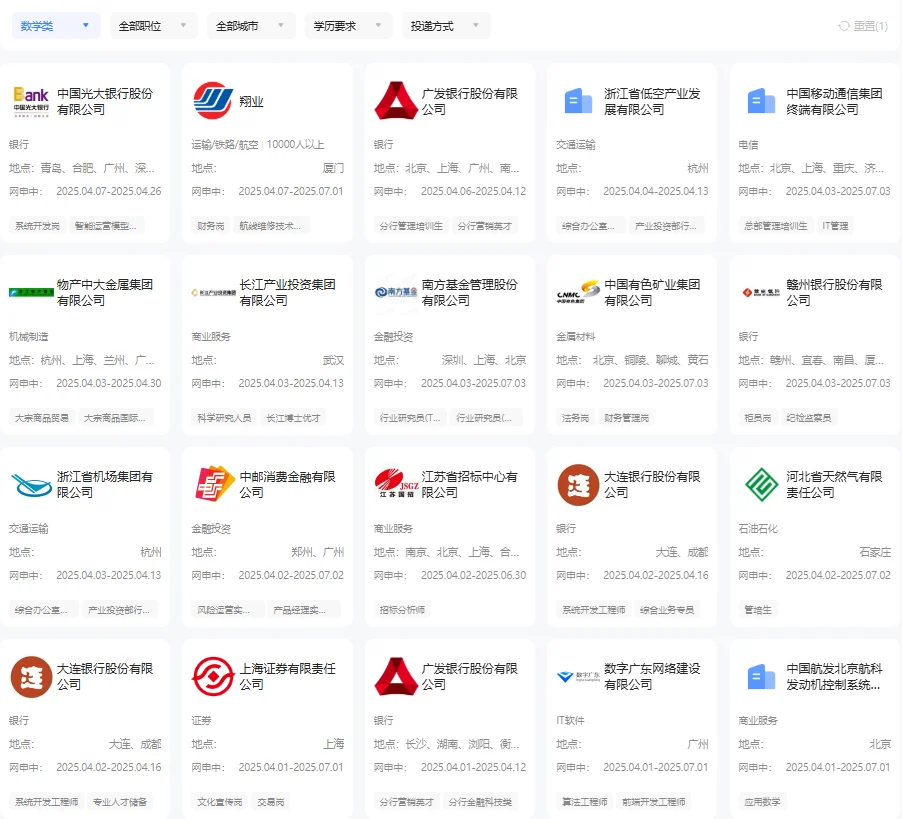The image size is (902, 819).
Task: Click date range 2025.04.02-2025.06.30
Action: (473, 575)
